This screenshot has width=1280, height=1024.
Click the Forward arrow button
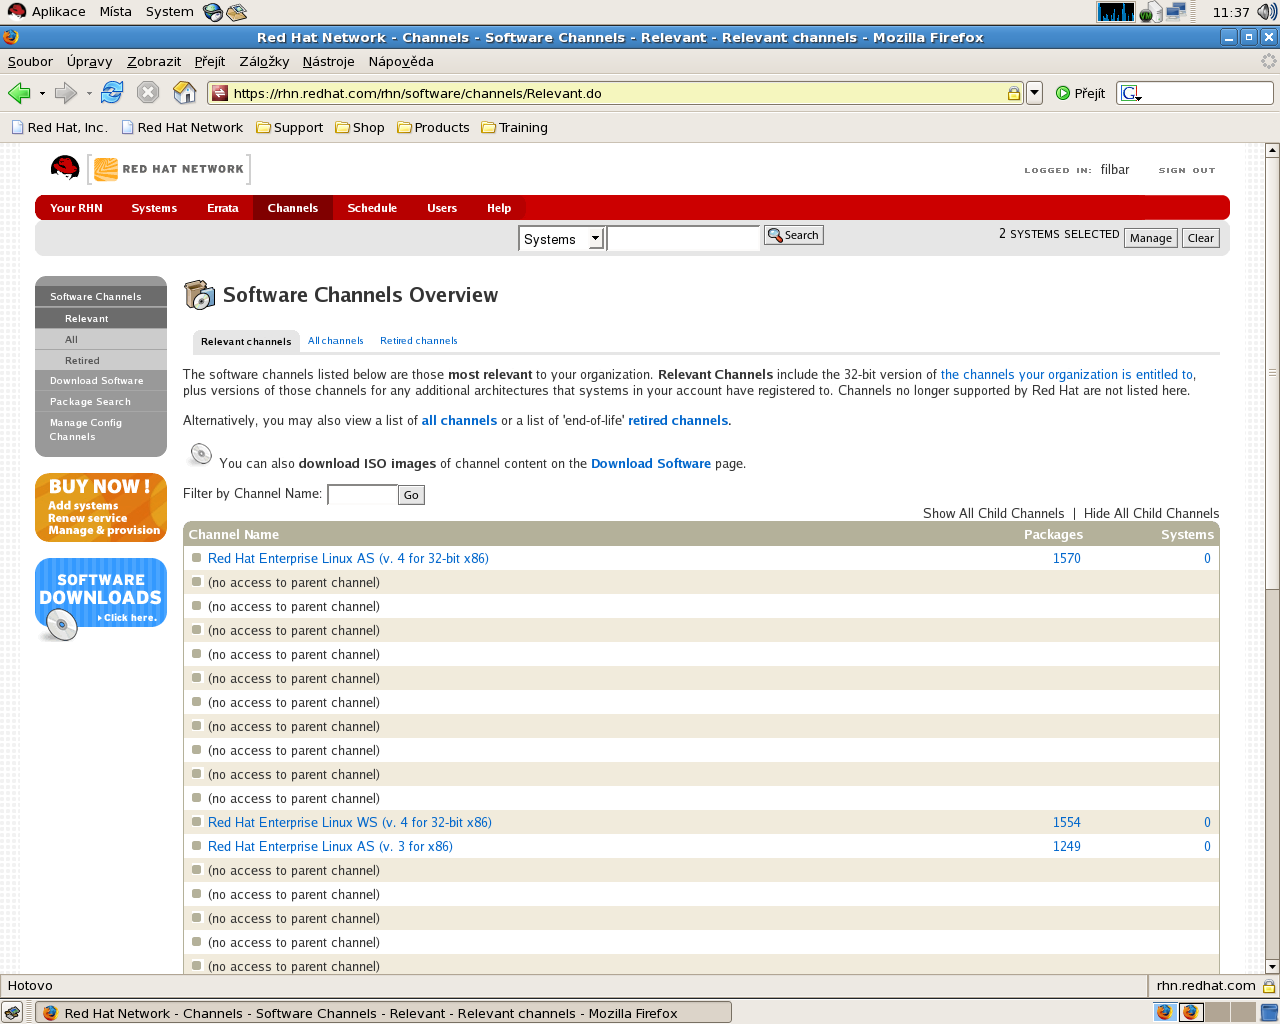66,93
